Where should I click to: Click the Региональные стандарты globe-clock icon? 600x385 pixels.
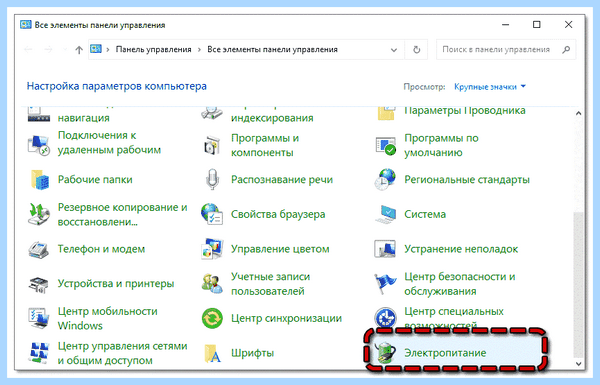point(385,179)
